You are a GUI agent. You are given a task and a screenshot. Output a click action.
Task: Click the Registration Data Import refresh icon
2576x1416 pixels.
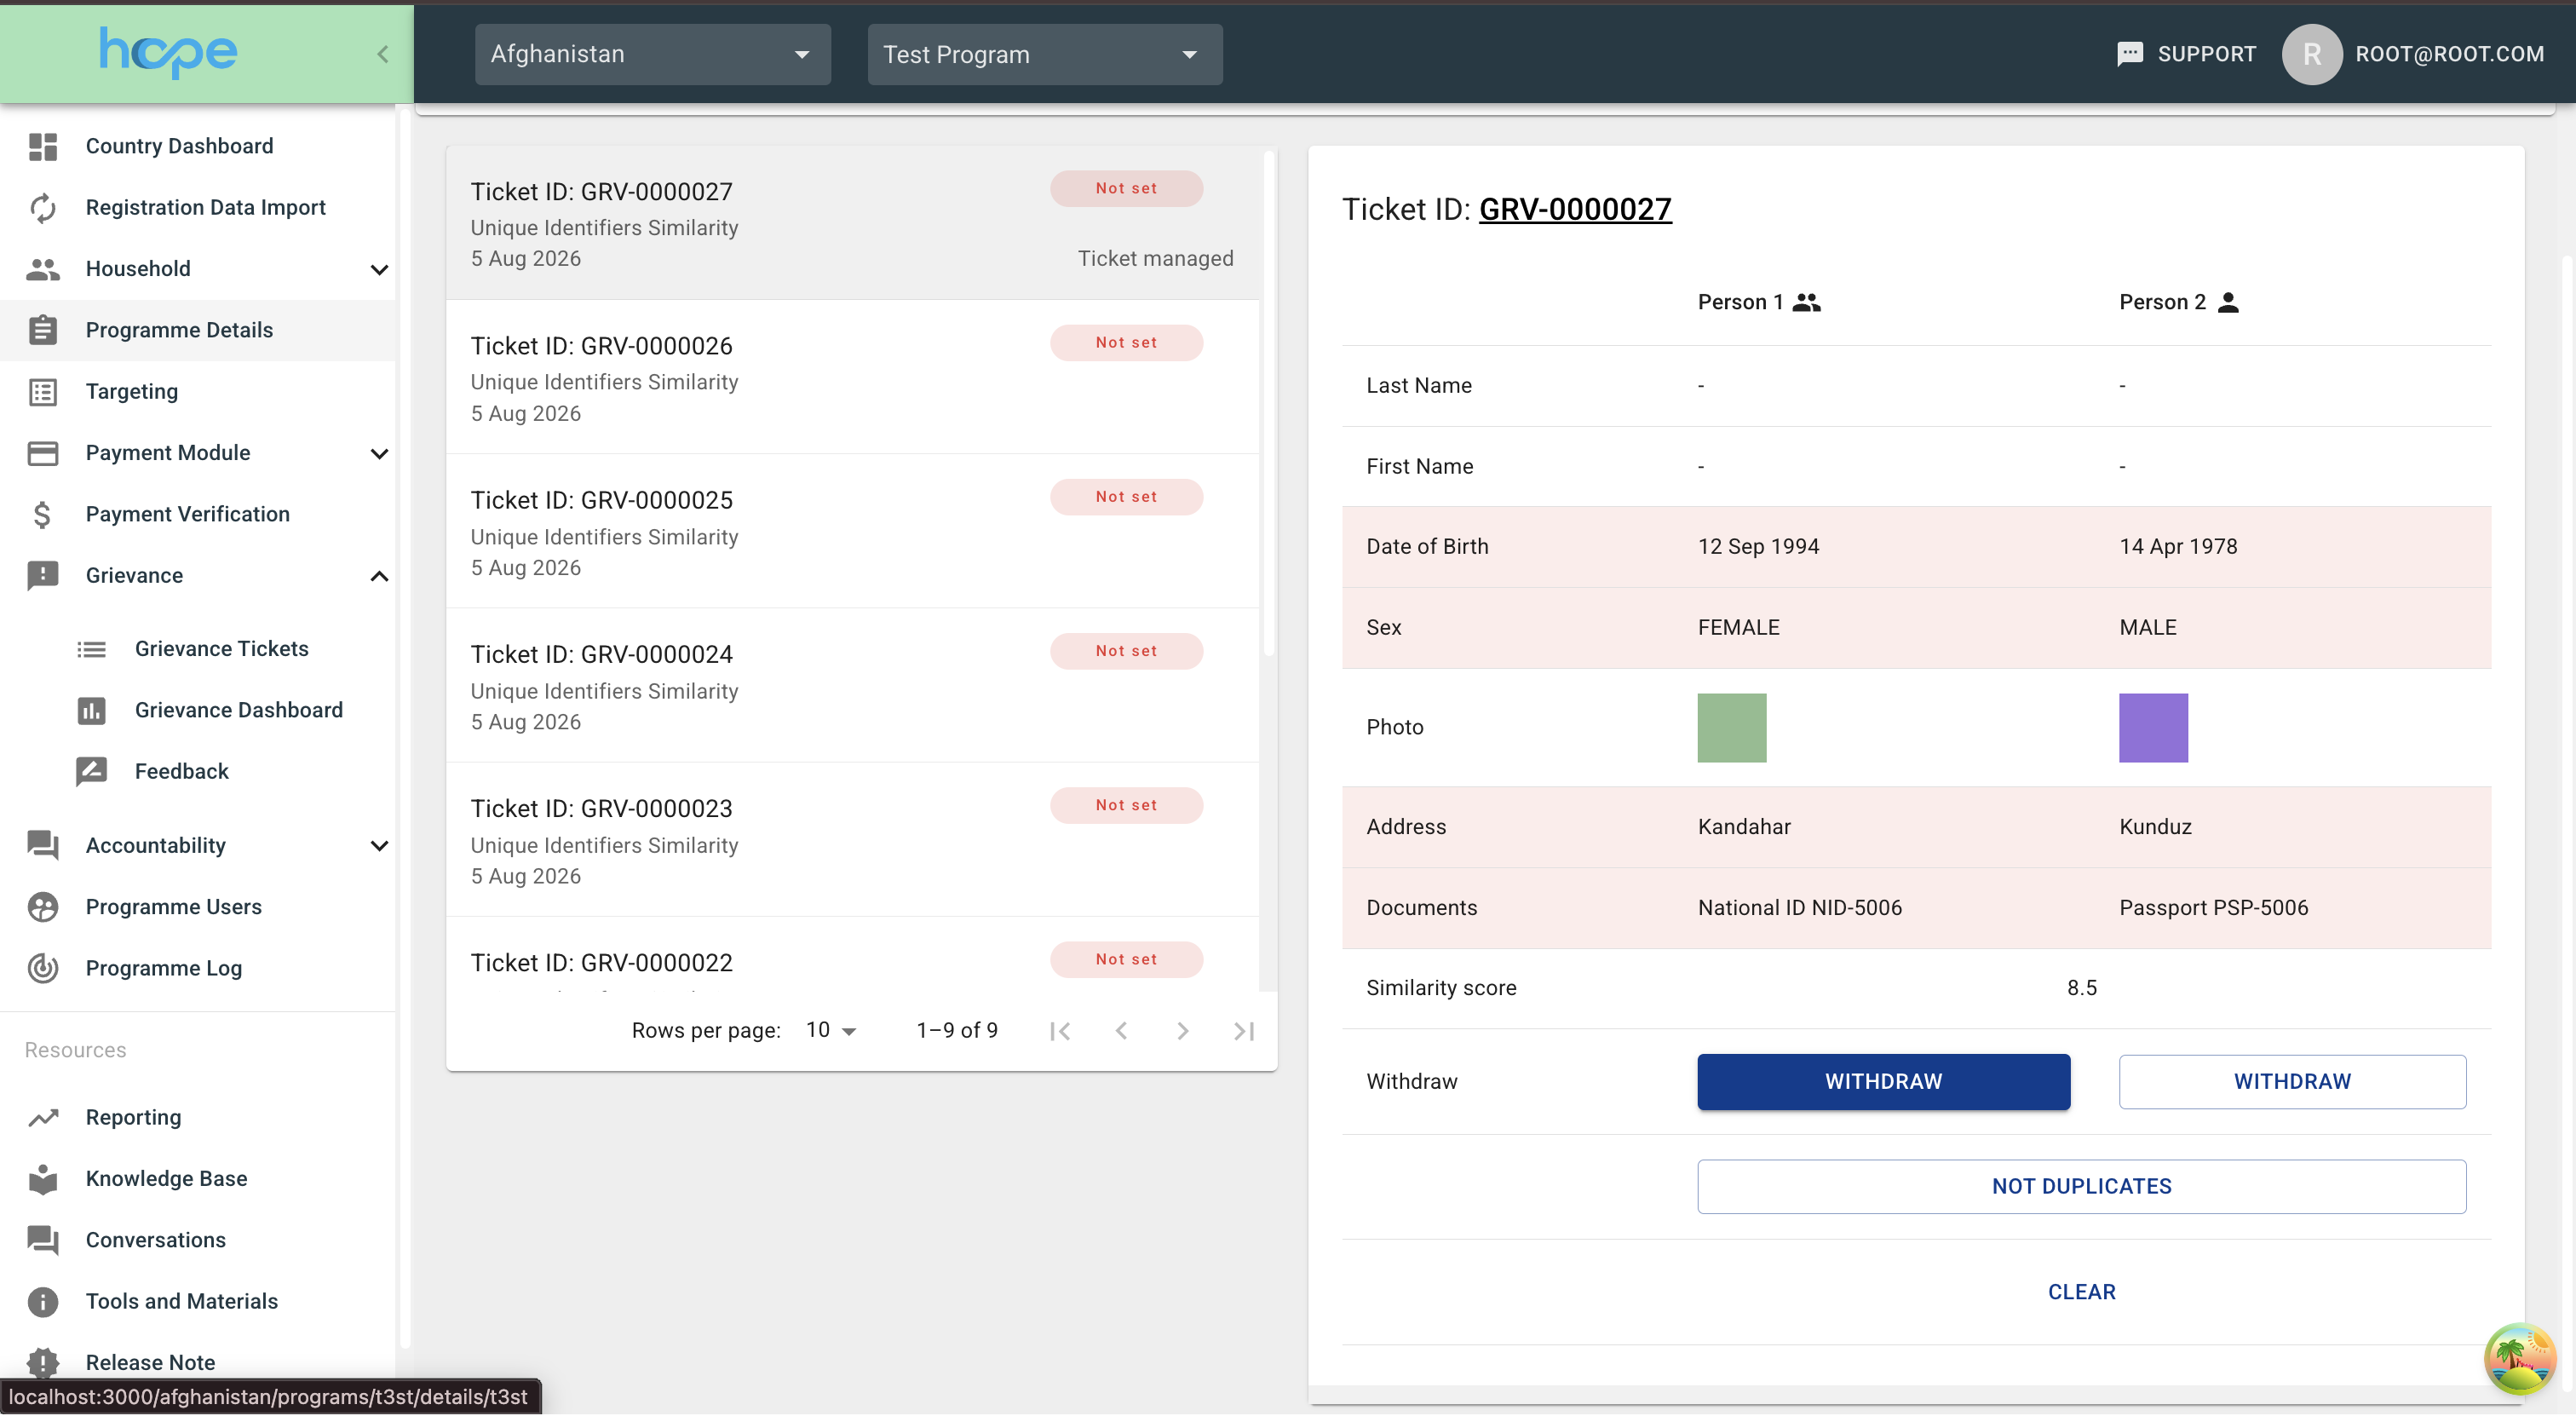click(x=43, y=208)
